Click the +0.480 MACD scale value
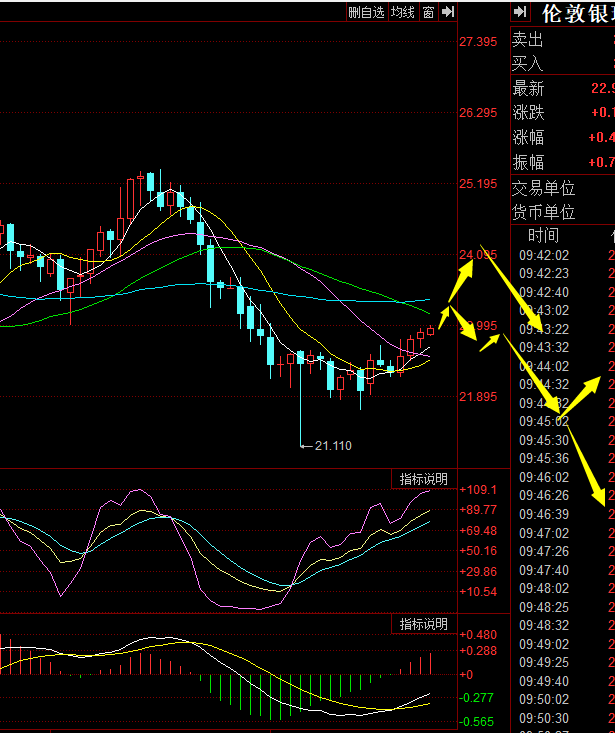Viewport: 615px width, 733px height. [x=478, y=635]
